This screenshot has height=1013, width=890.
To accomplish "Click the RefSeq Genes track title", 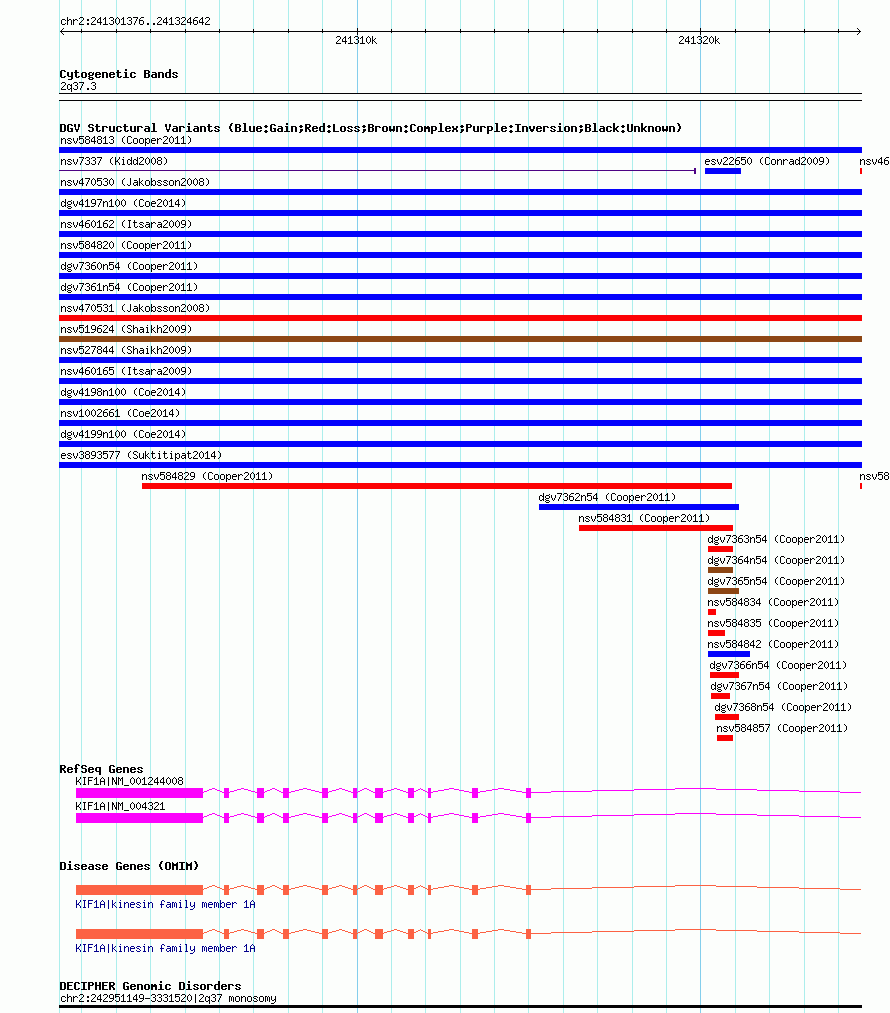I will 101,769.
